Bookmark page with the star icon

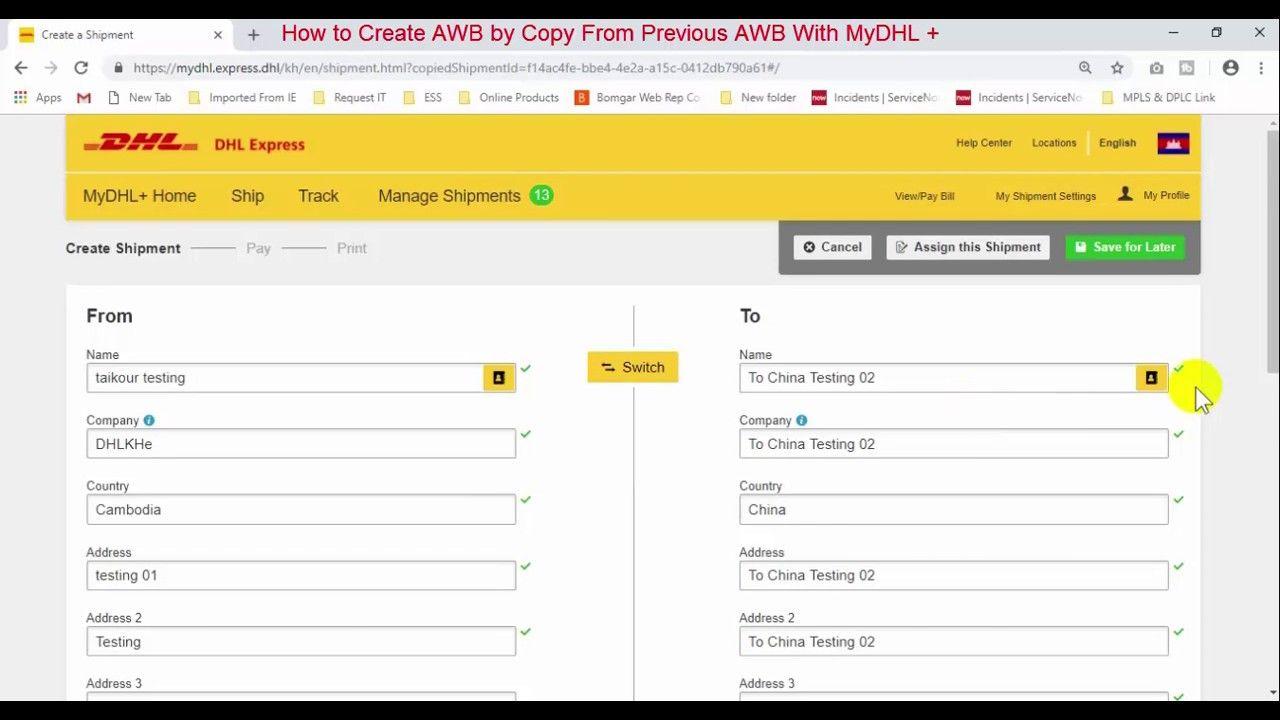pos(1117,68)
